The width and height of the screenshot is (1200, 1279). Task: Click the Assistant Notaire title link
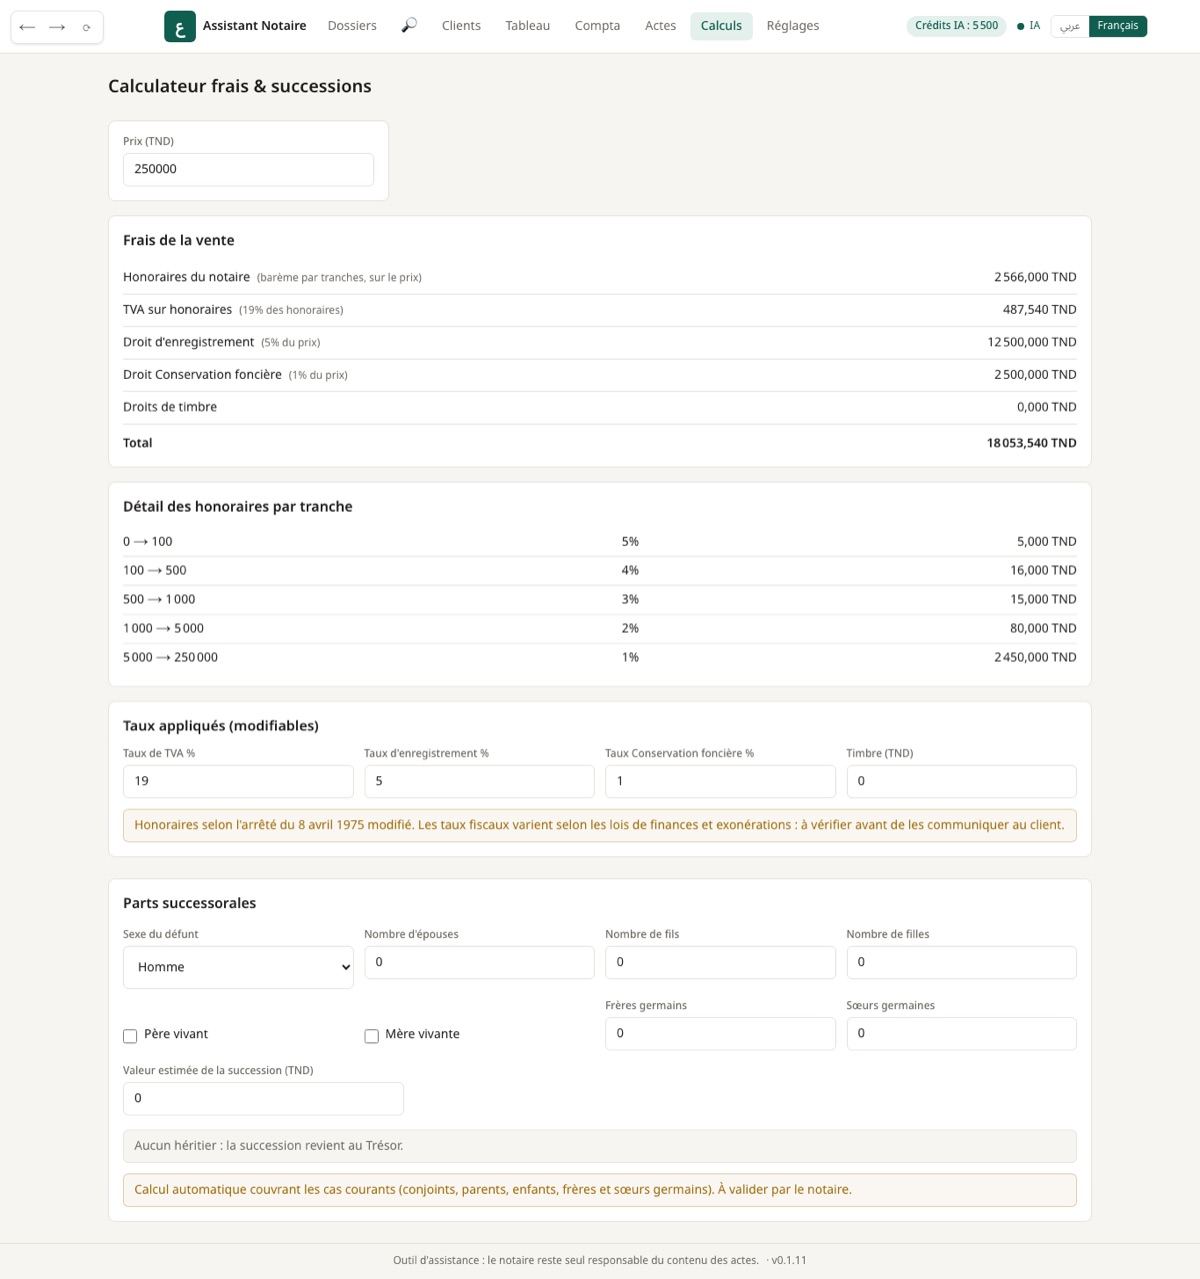pos(255,26)
